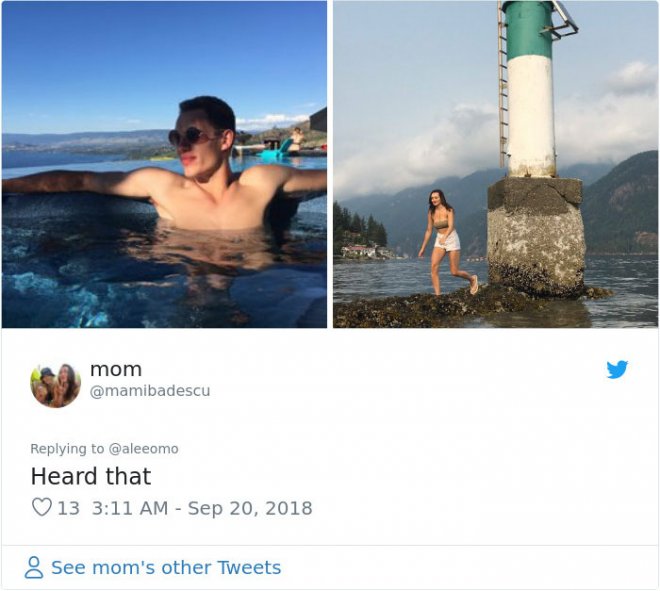Viewport: 660px width, 591px height.
Task: Click the display name "mom"
Action: (116, 370)
